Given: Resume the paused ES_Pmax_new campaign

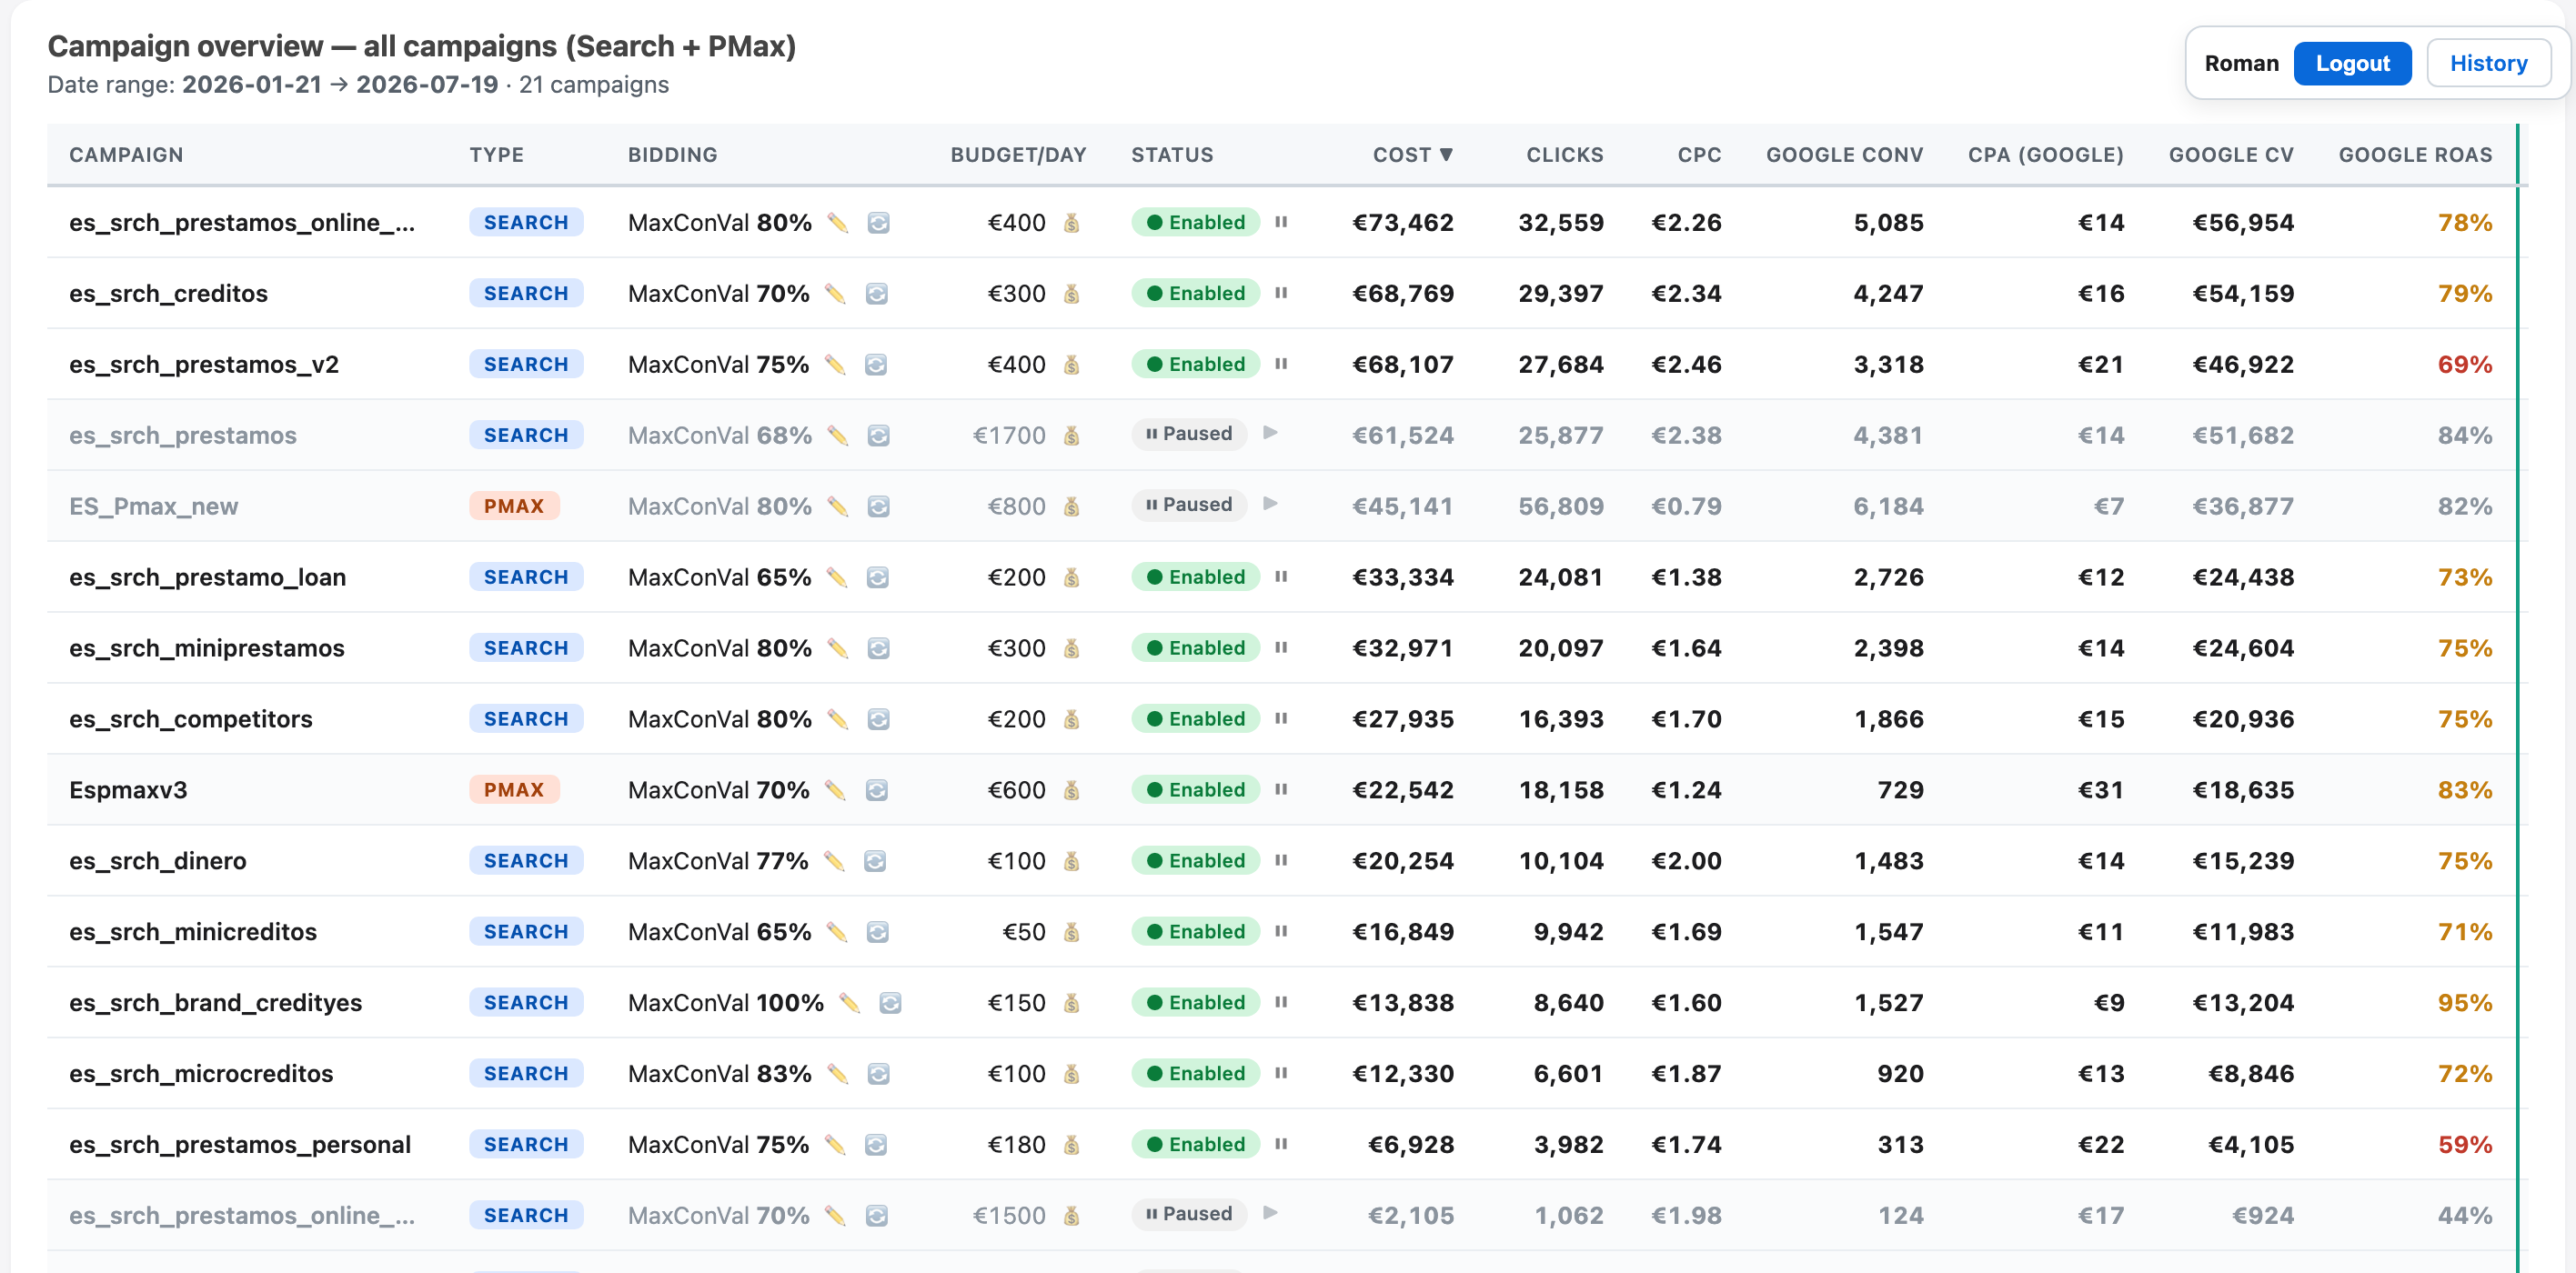Looking at the screenshot, I should (1270, 504).
